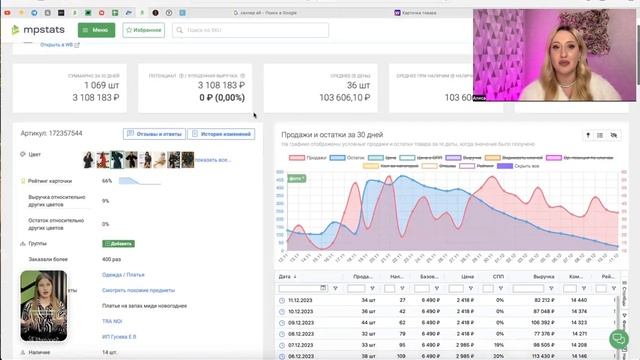
Task: Open История изменений
Action: click(221, 134)
